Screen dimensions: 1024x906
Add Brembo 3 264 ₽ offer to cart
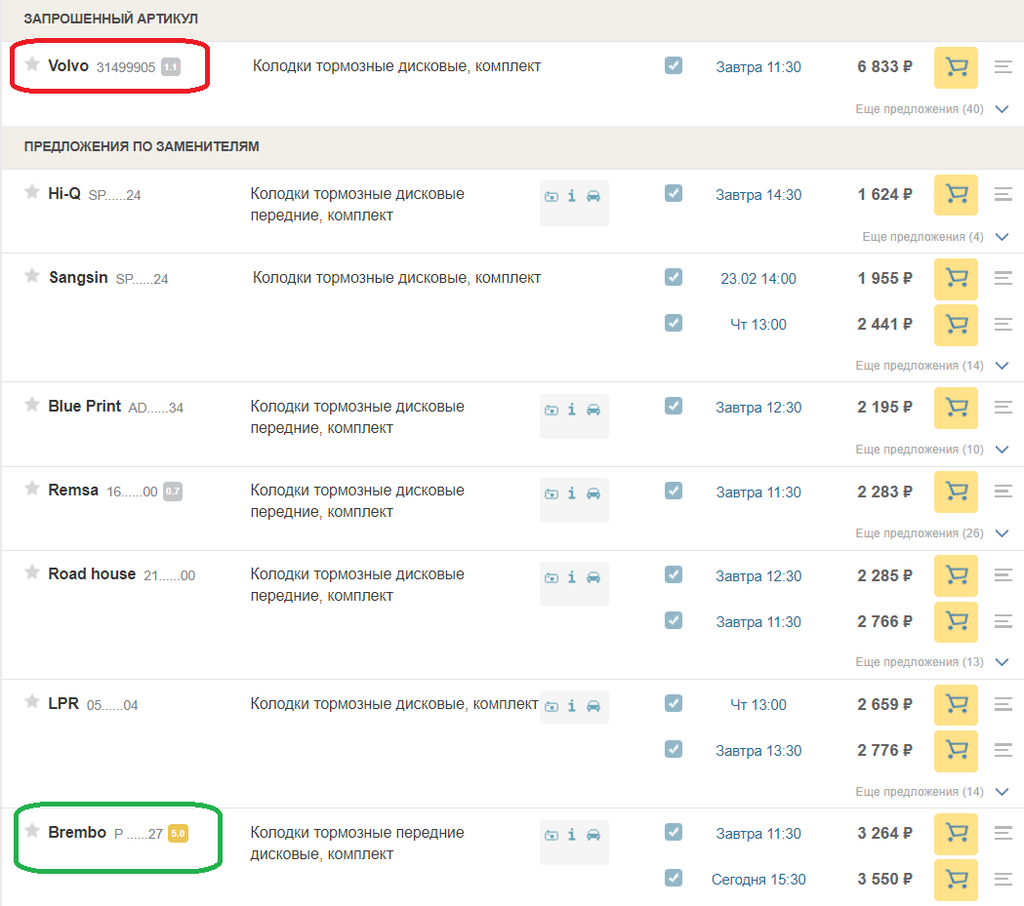955,833
